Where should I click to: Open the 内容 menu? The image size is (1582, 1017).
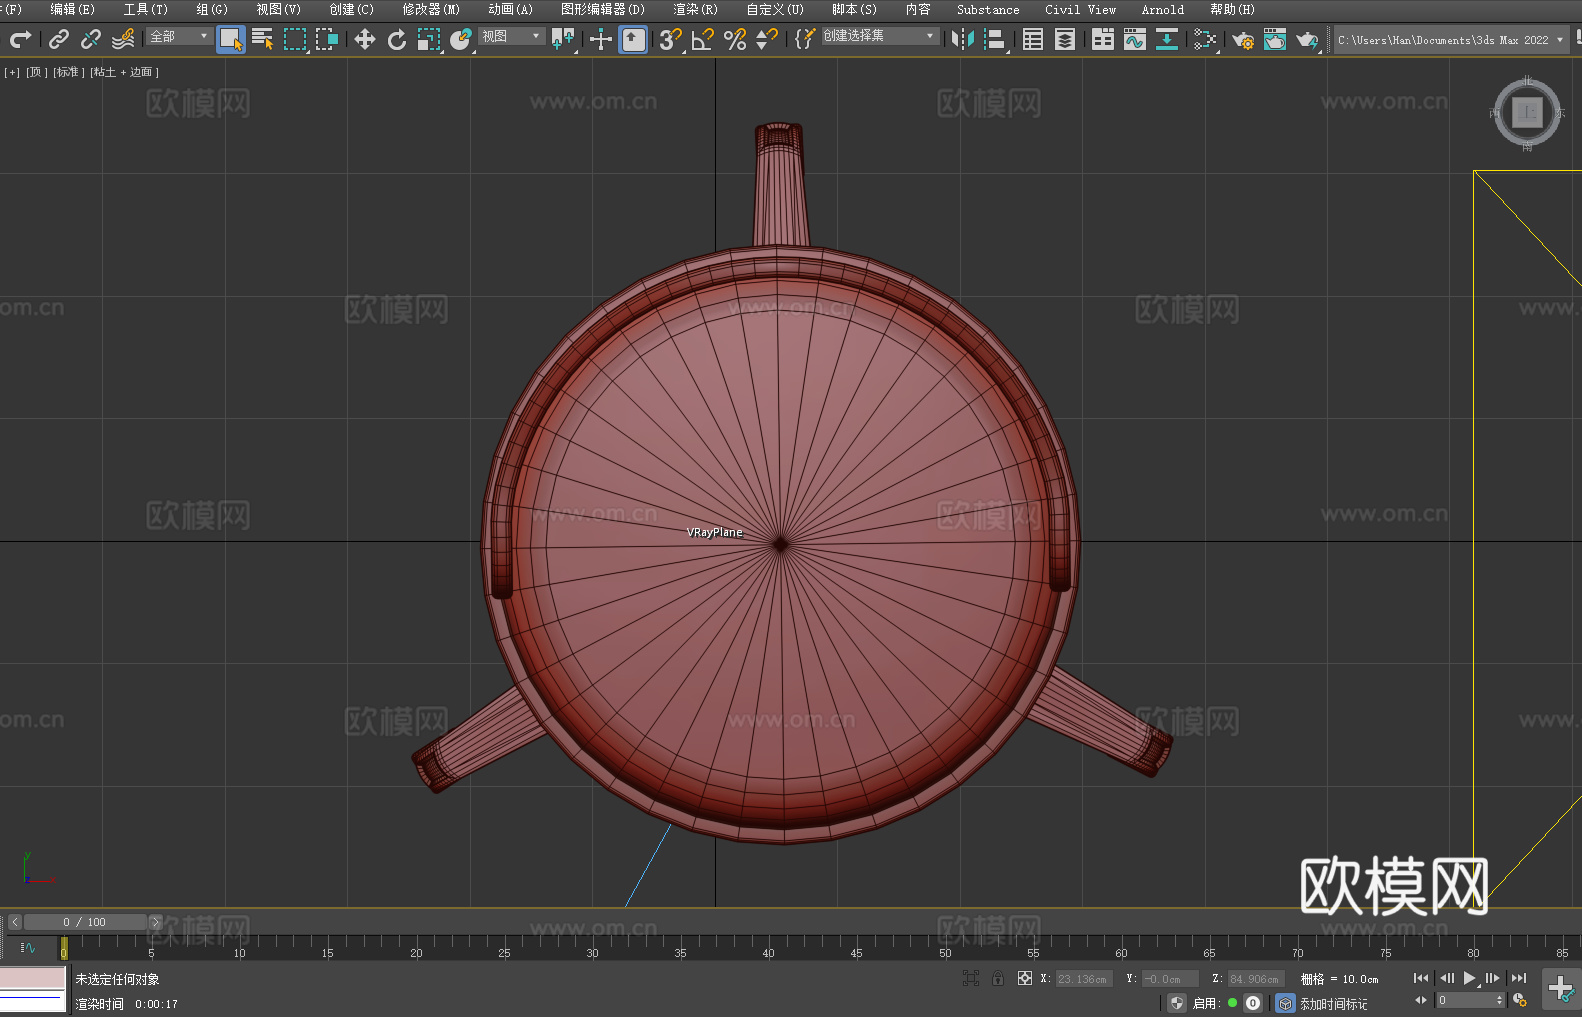(918, 9)
